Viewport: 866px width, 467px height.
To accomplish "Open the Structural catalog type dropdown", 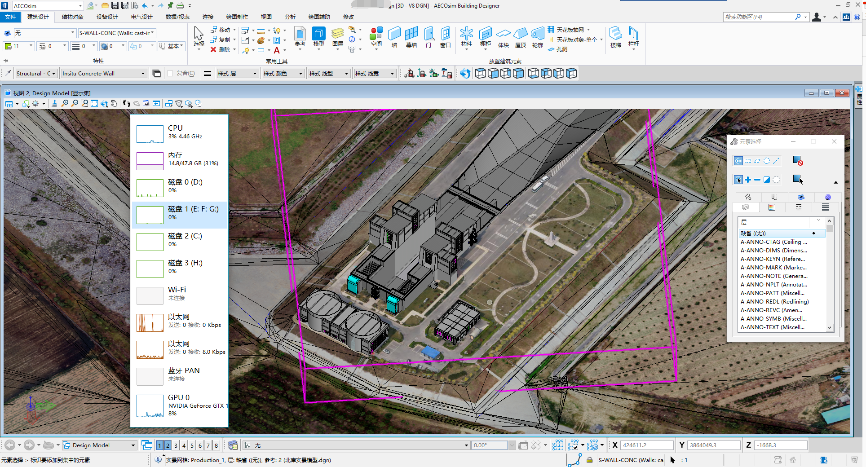I will (51, 73).
